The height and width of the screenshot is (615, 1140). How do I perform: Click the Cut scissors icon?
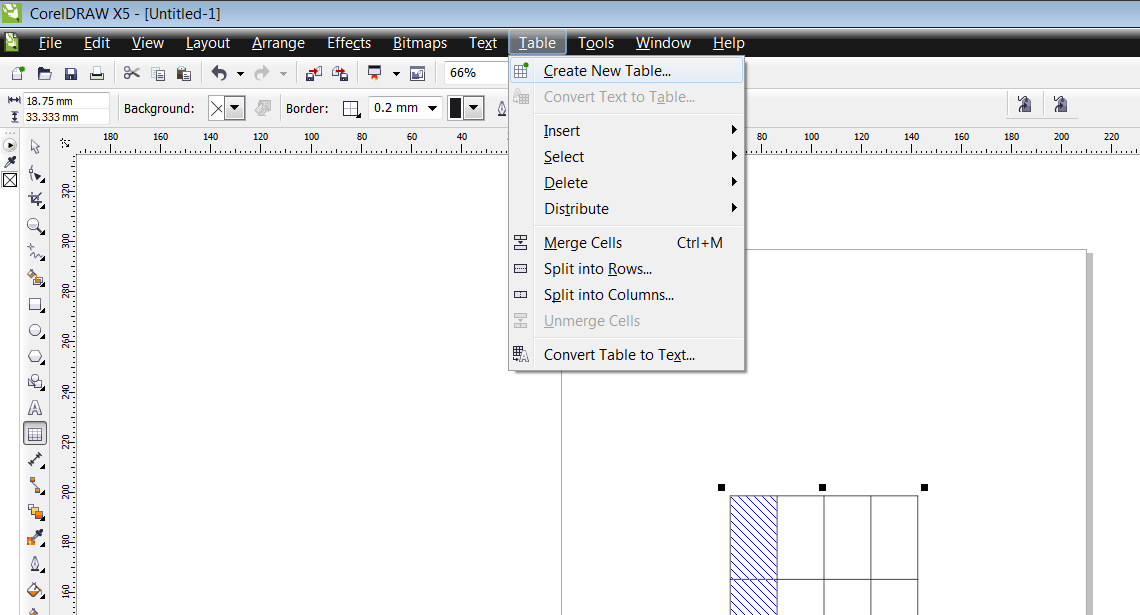coord(131,73)
